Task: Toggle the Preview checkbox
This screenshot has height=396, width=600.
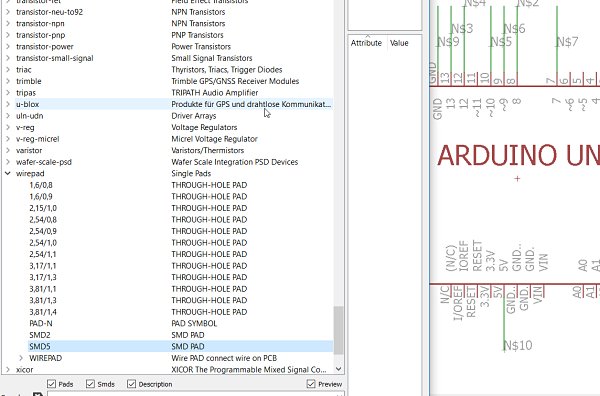Action: point(311,384)
